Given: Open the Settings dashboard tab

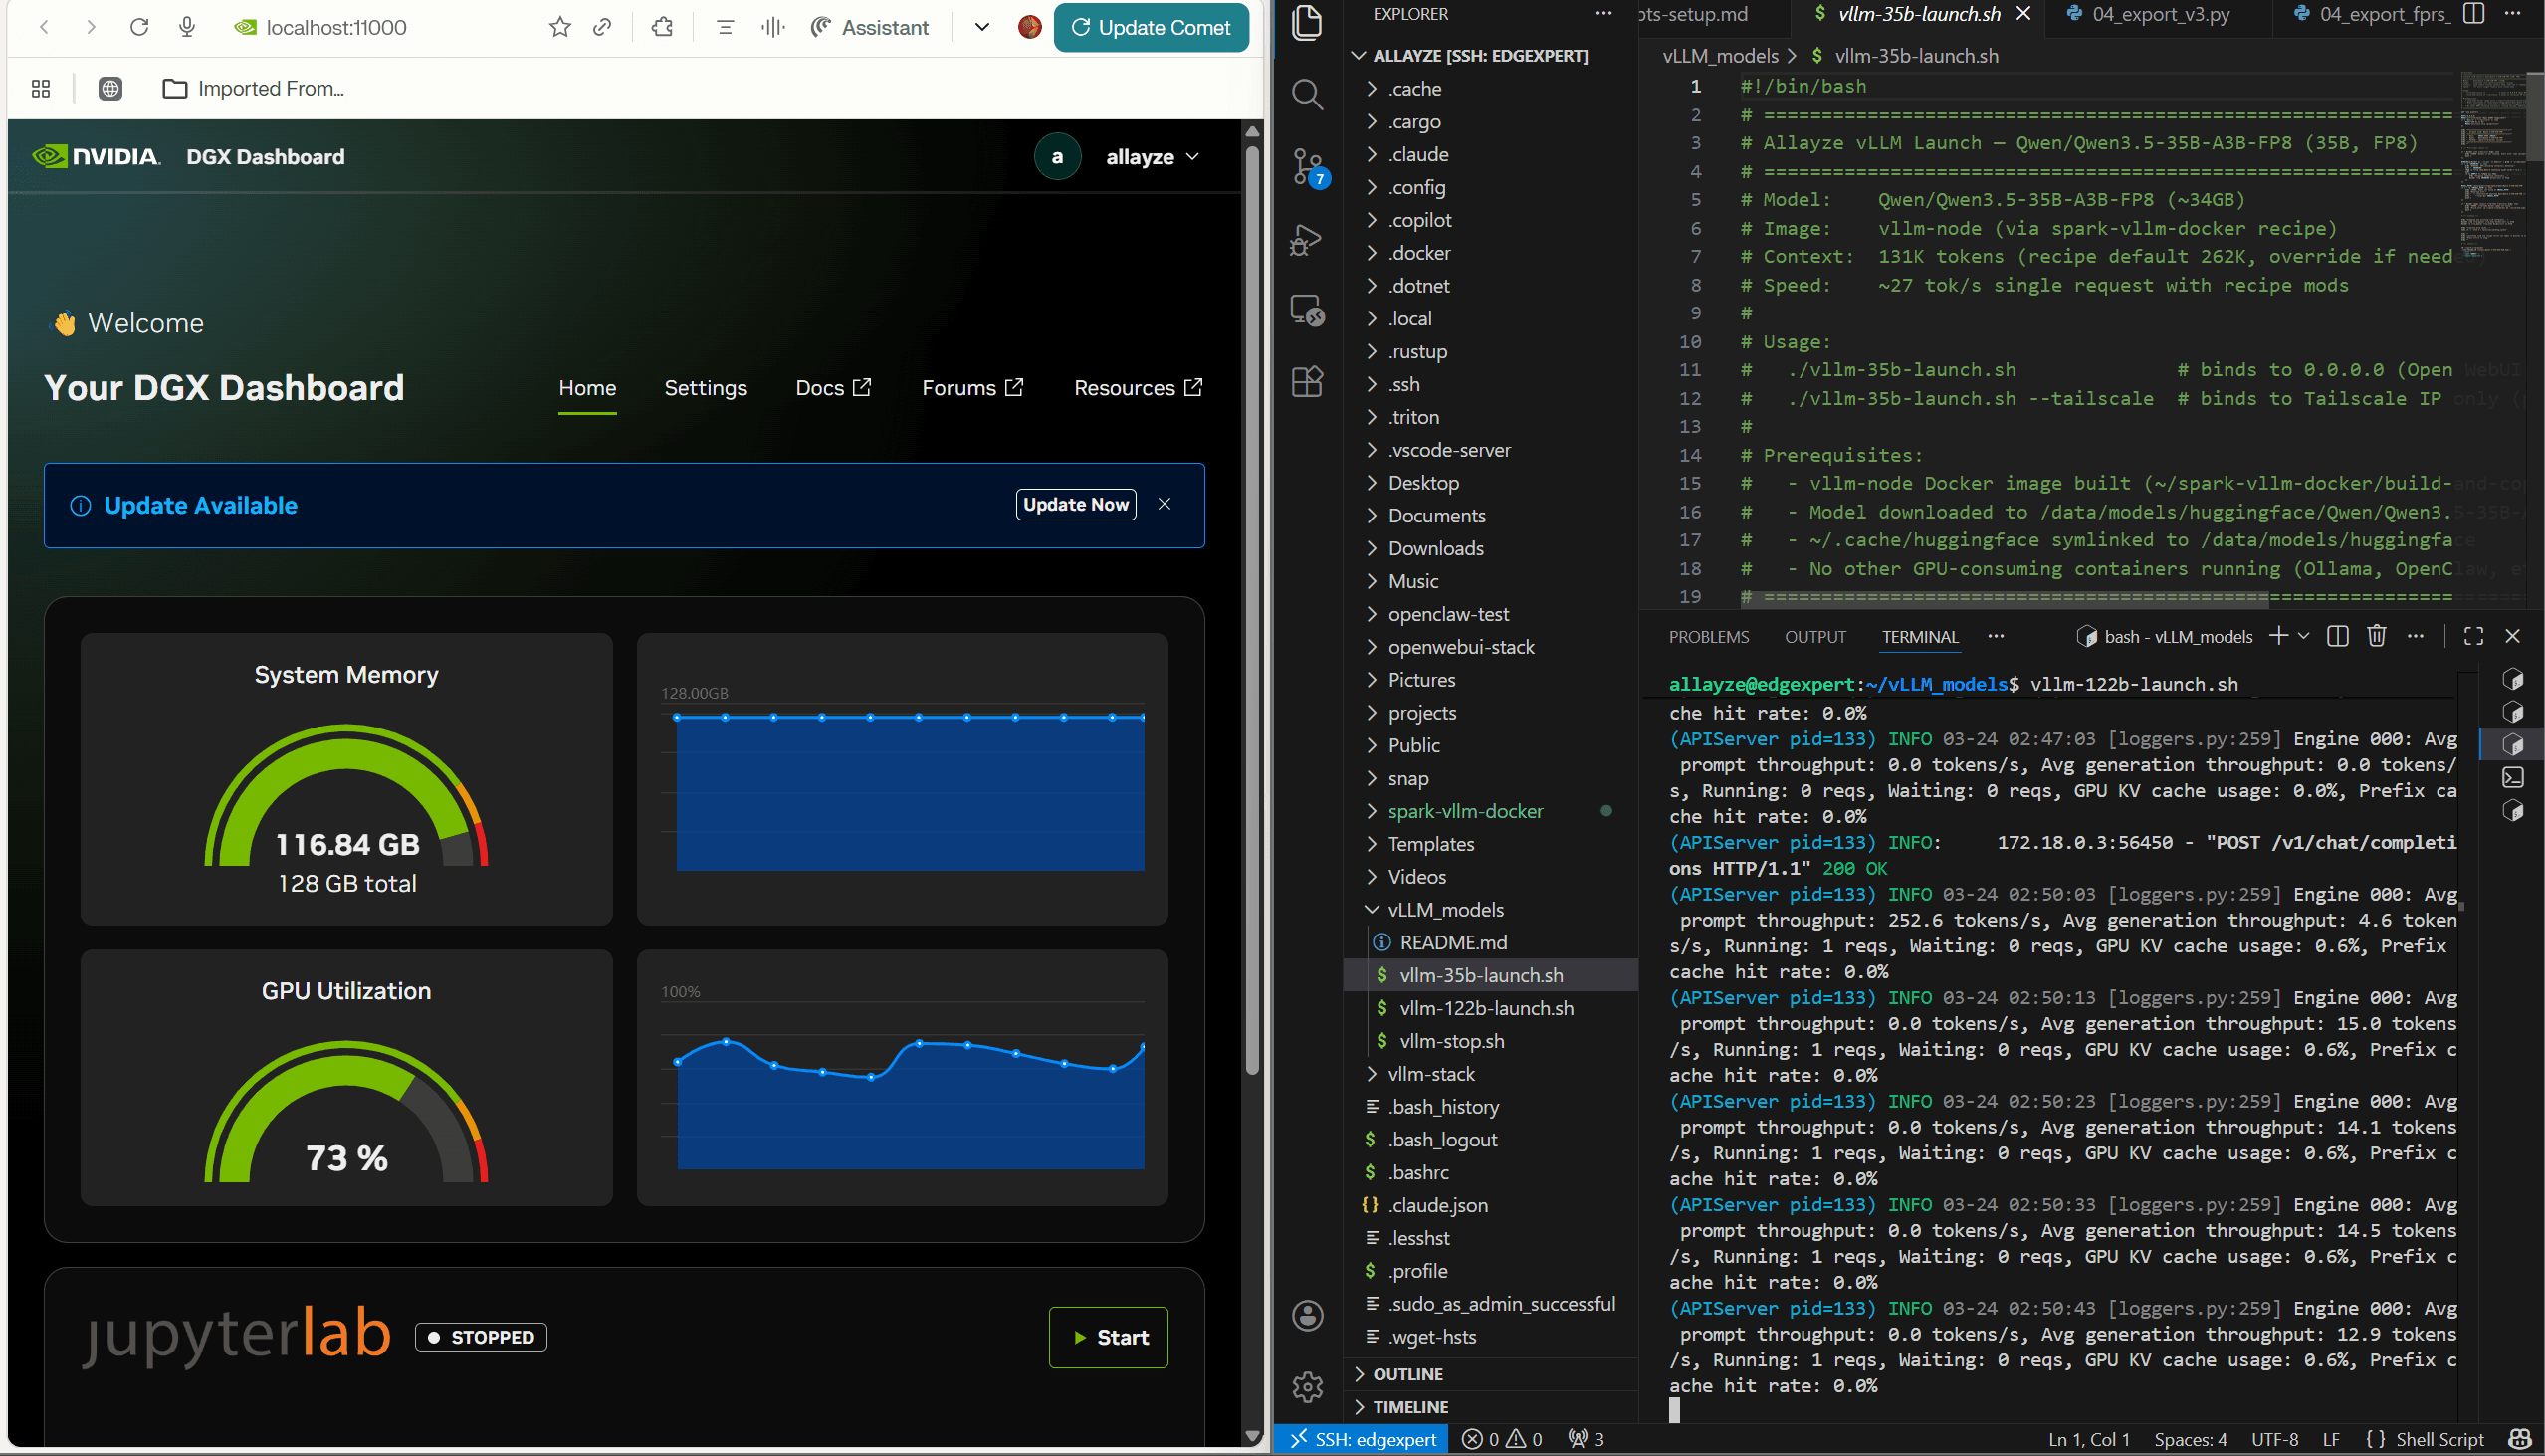Looking at the screenshot, I should (x=705, y=388).
